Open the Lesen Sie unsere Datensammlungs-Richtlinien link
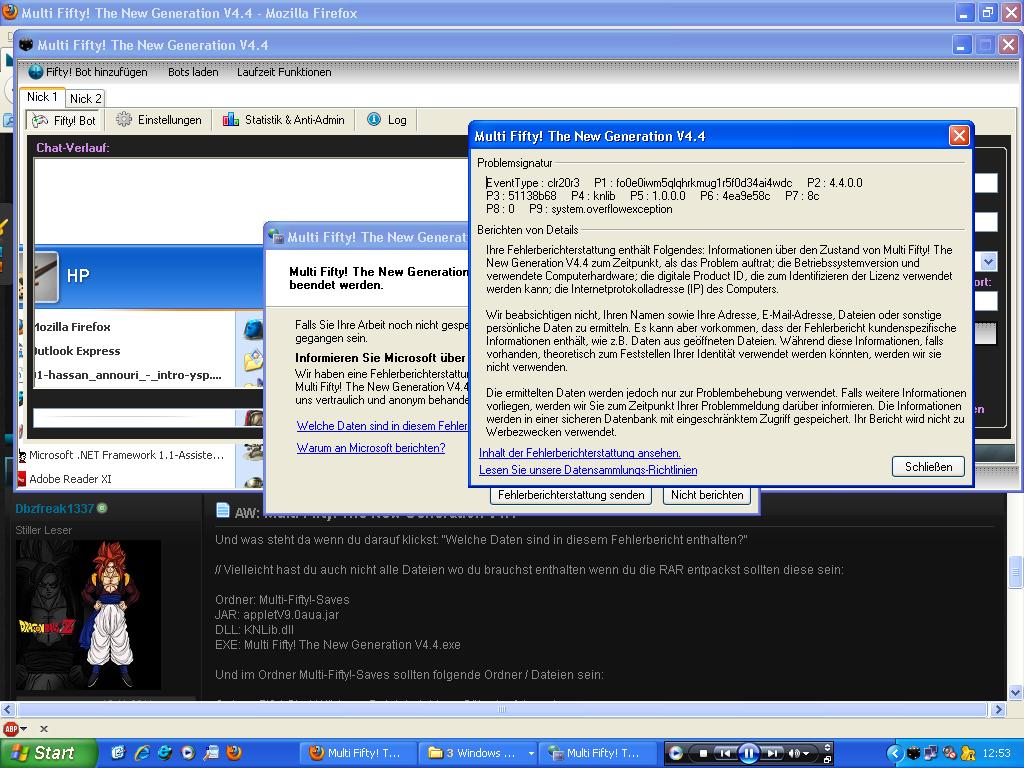 [588, 470]
